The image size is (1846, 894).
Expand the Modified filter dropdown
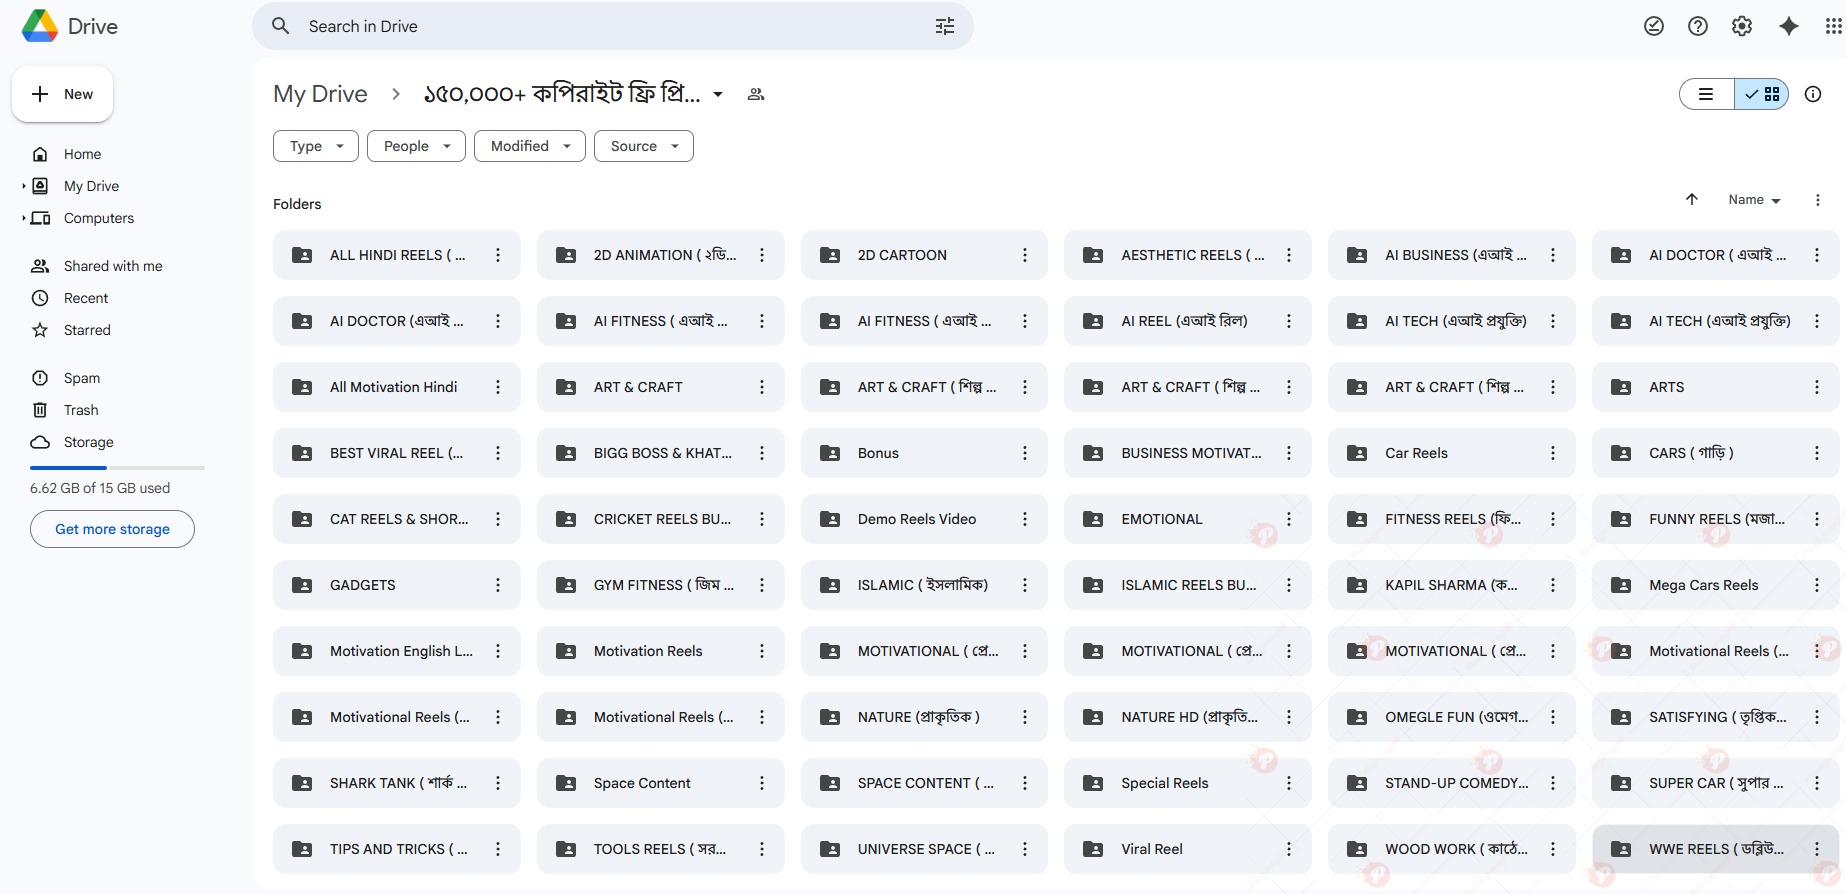[529, 146]
